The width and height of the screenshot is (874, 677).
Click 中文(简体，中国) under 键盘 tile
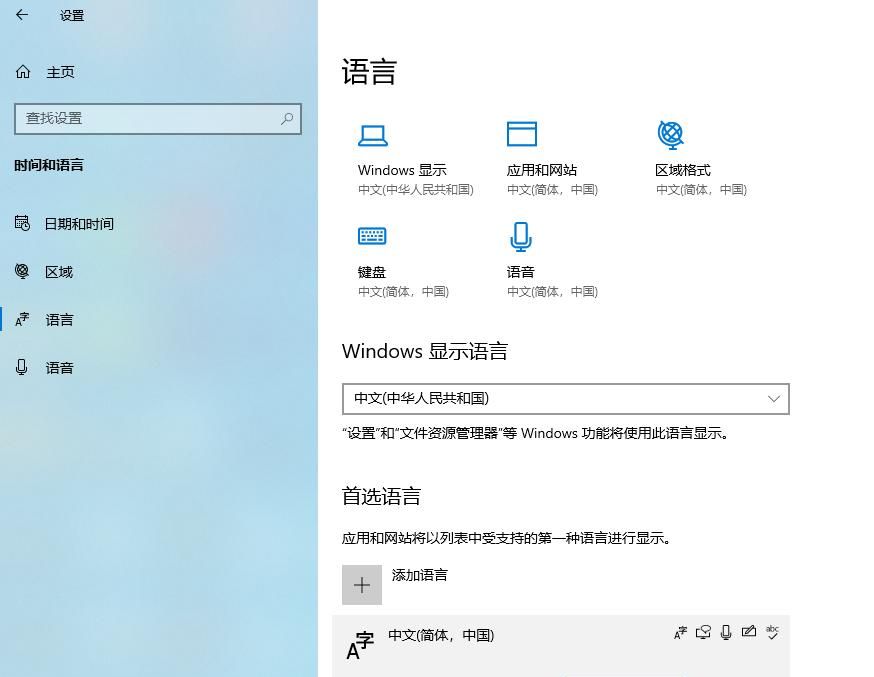point(404,292)
